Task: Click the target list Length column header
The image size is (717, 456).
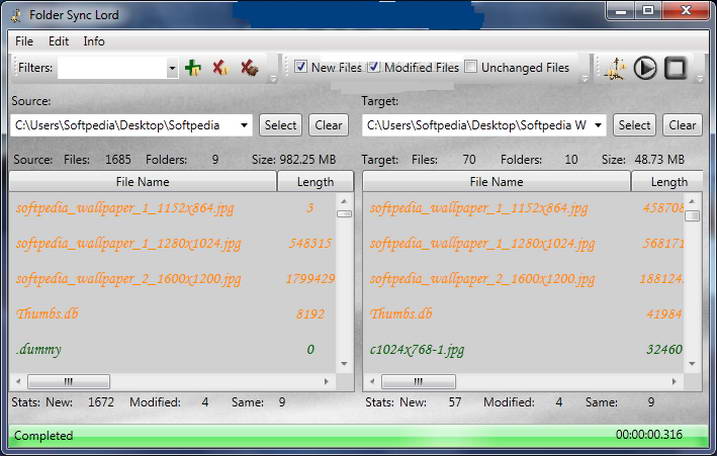Action: [668, 182]
